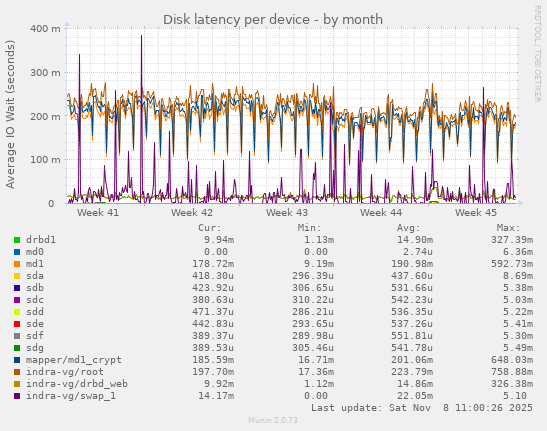Click the 'Munin 2.0.73' footer text
Viewport: 547px width, 431px height.
click(273, 420)
